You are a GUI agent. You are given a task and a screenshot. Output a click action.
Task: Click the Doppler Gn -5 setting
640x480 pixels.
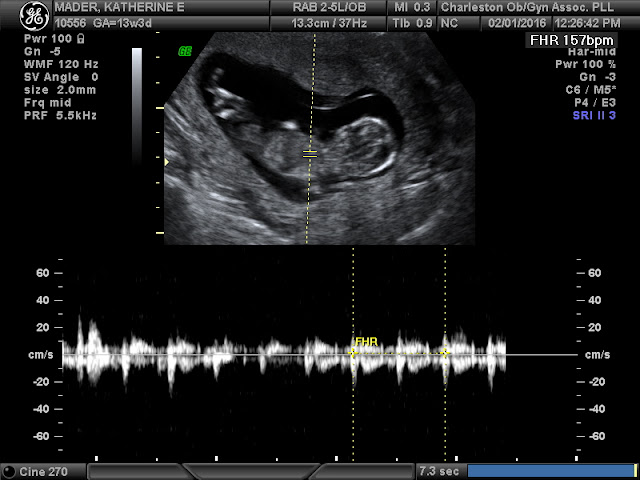pos(42,51)
